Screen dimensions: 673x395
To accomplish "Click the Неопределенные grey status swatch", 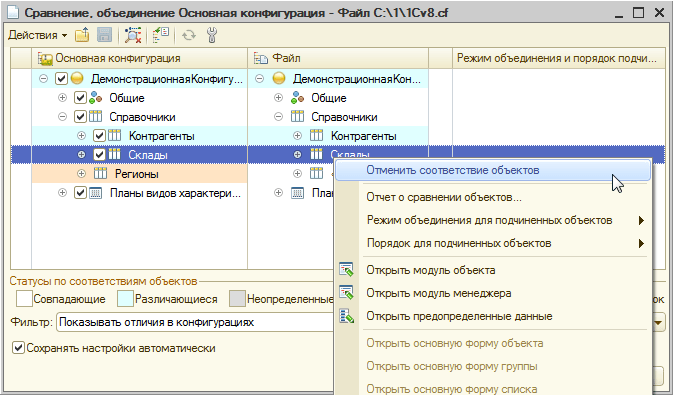I will coord(237,299).
